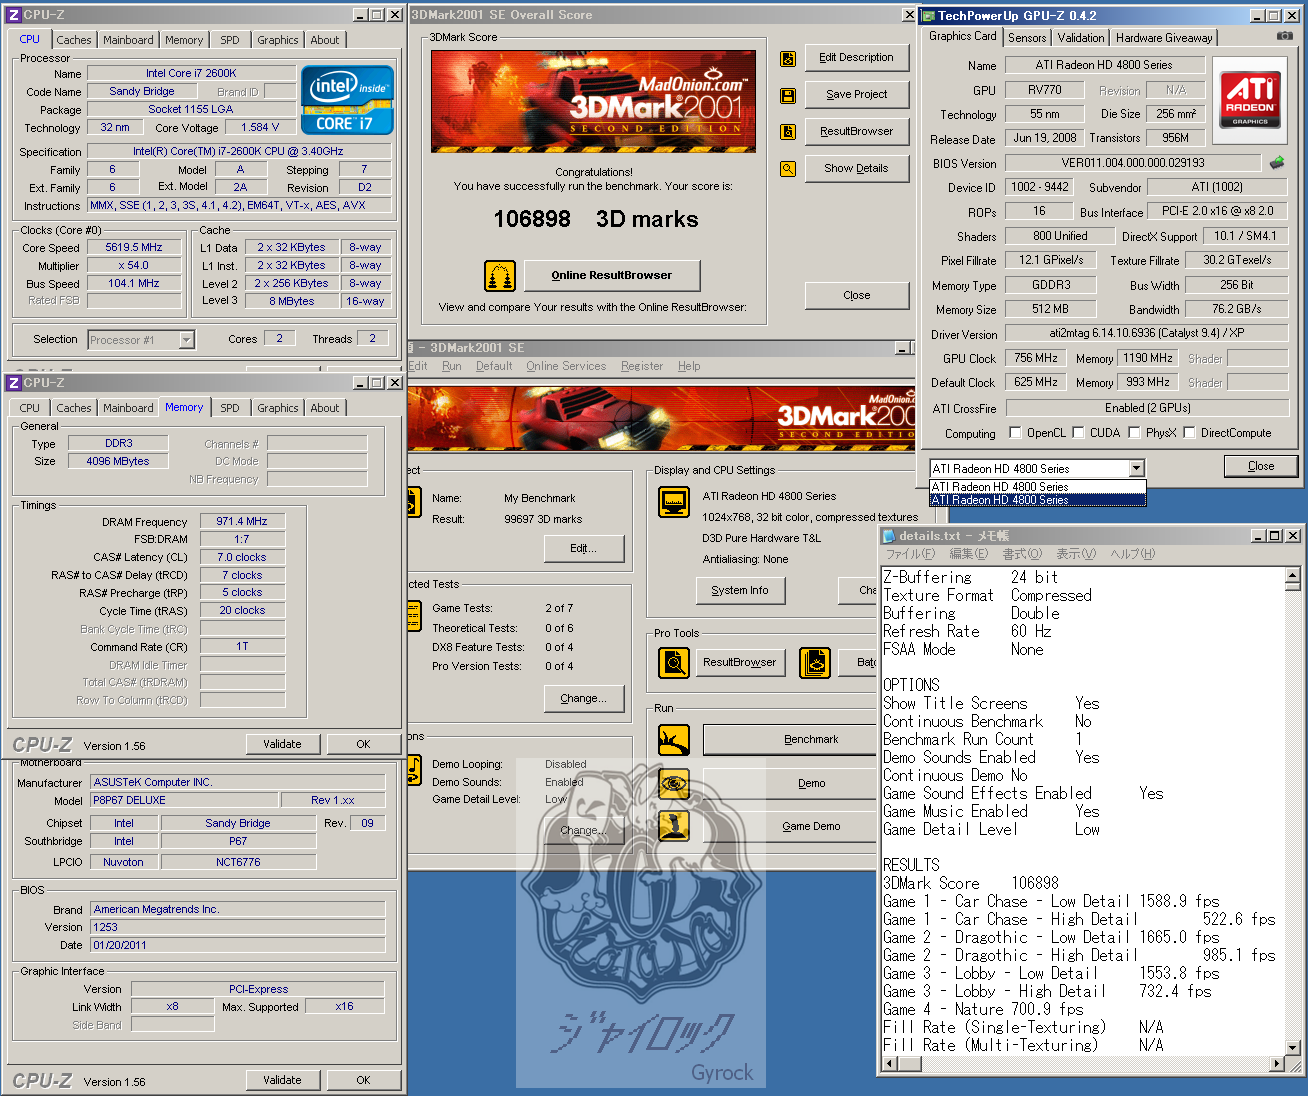This screenshot has height=1096, width=1308.
Task: Click the BIOS Version field in GPU-Z
Action: [x=1133, y=163]
